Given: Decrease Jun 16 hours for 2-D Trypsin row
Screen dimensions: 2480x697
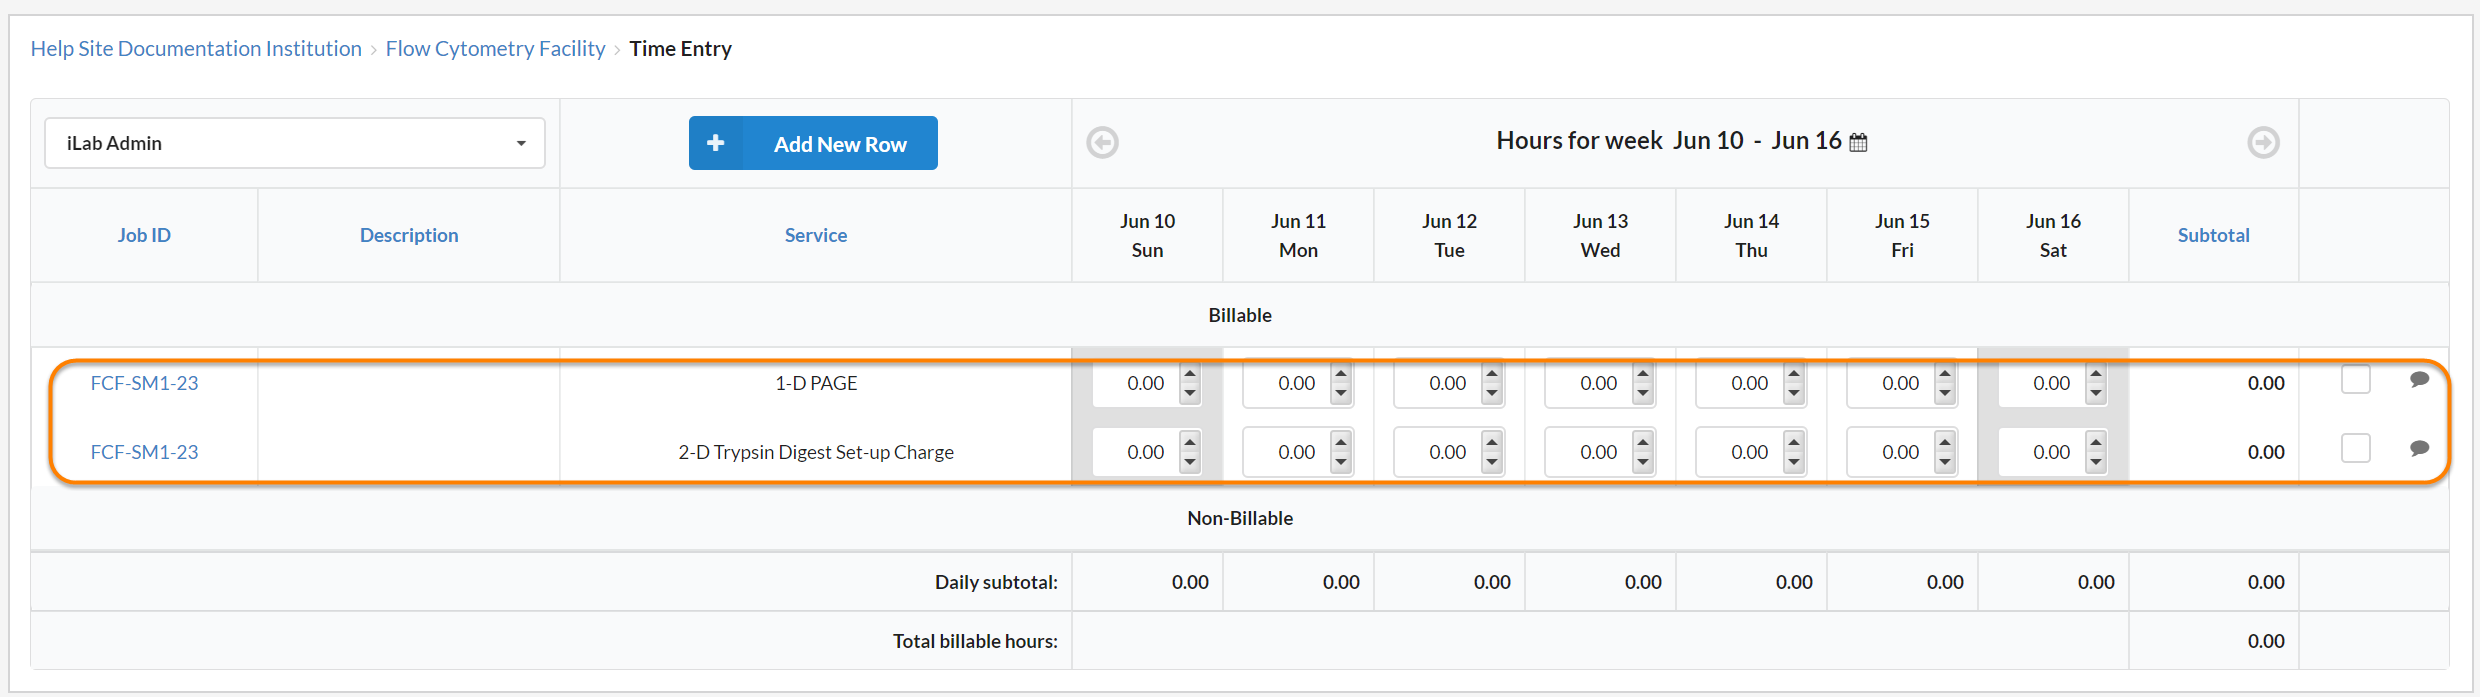Looking at the screenshot, I should 2096,462.
